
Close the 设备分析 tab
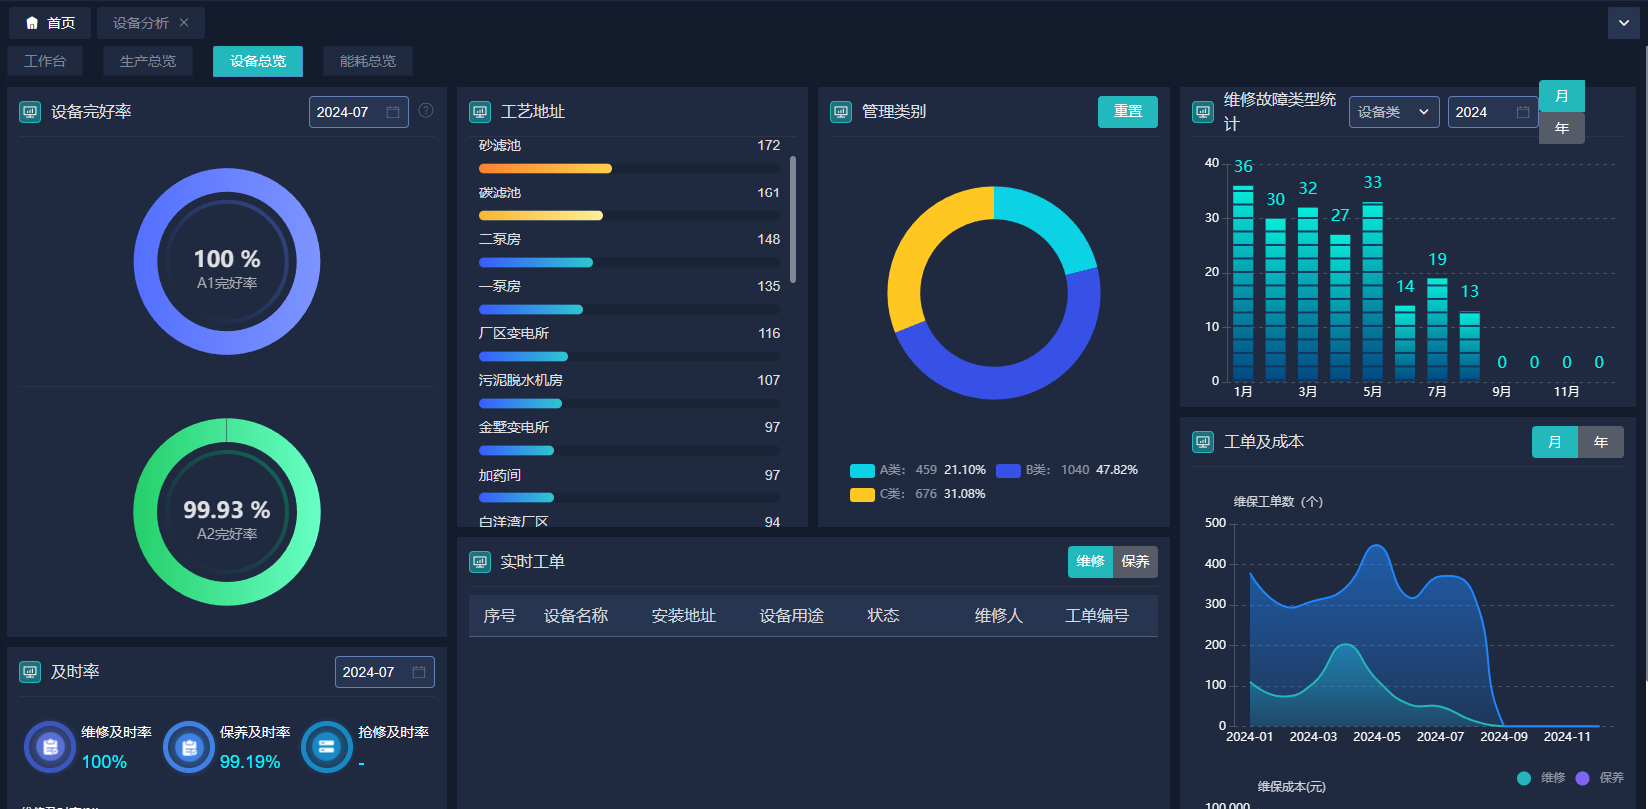(184, 23)
